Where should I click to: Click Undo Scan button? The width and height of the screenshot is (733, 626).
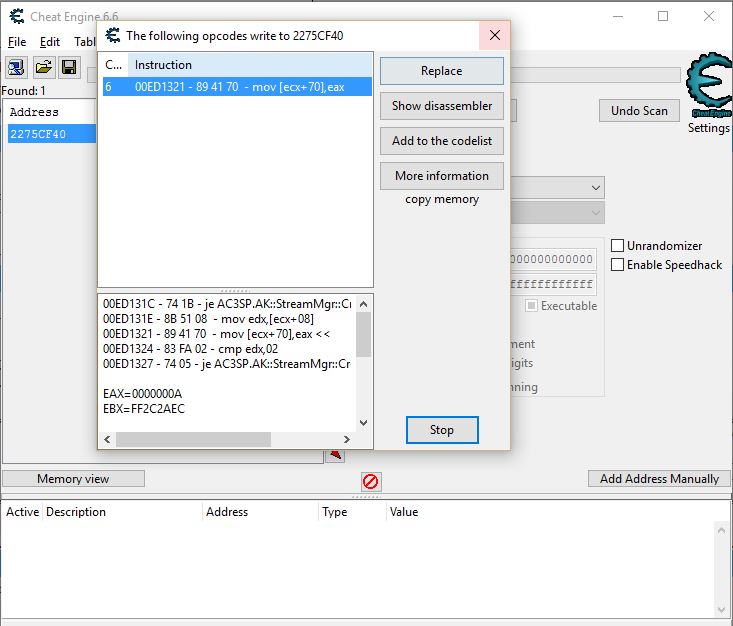tap(639, 111)
